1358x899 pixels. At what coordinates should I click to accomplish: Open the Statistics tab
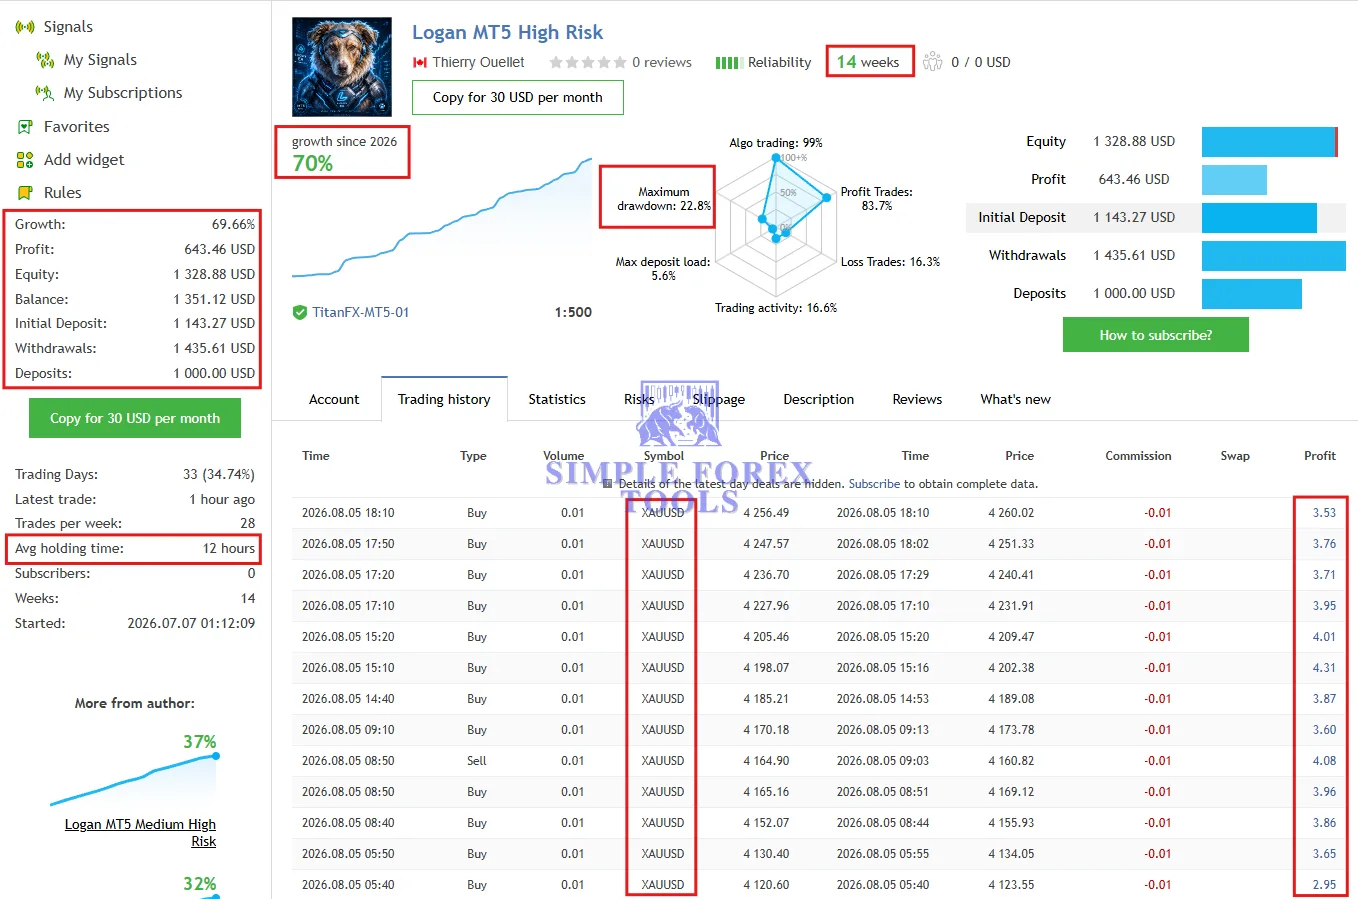click(x=557, y=399)
